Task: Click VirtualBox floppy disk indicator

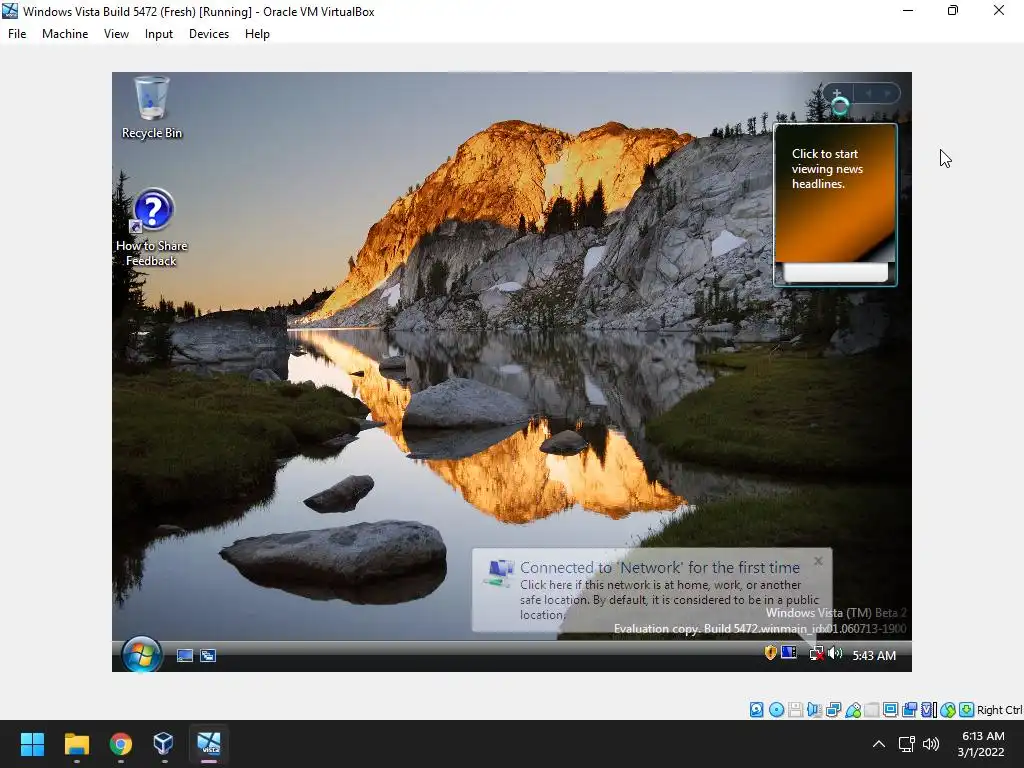Action: (795, 710)
